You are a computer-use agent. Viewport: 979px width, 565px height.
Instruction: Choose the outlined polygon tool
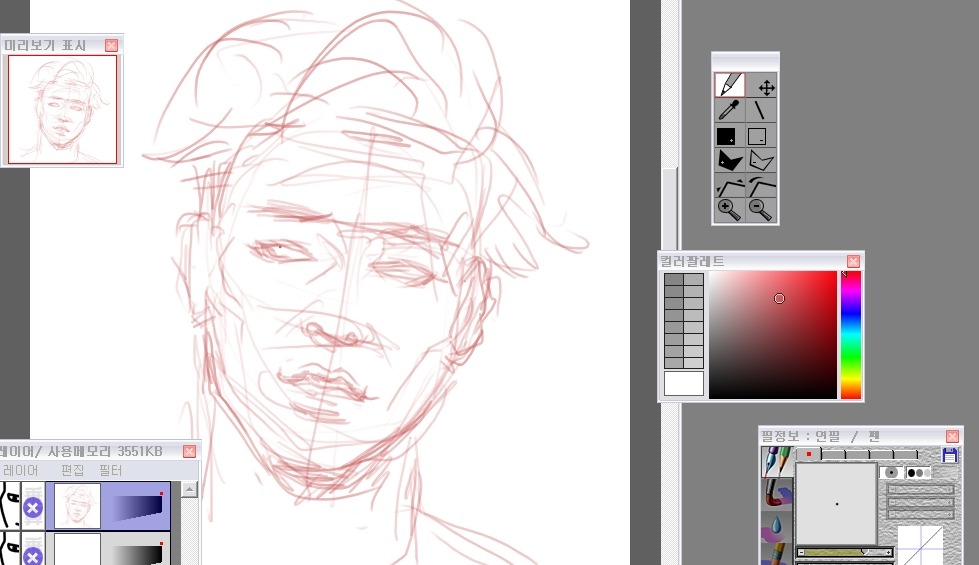pyautogui.click(x=762, y=160)
